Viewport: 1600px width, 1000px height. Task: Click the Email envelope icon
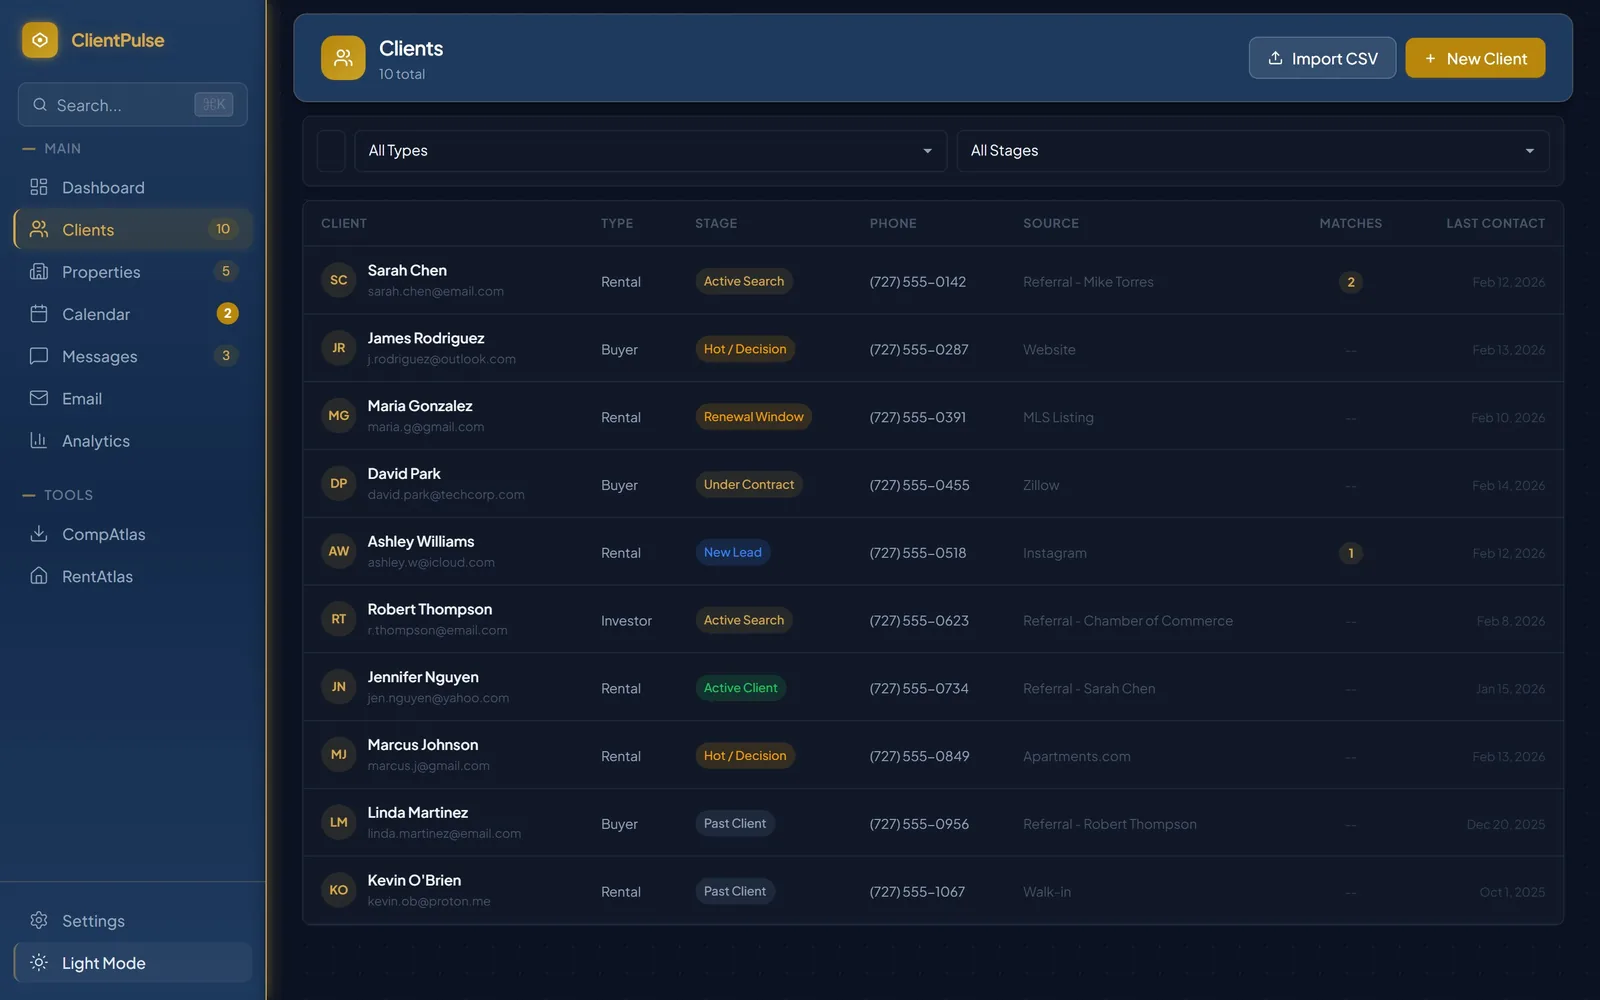pyautogui.click(x=39, y=398)
